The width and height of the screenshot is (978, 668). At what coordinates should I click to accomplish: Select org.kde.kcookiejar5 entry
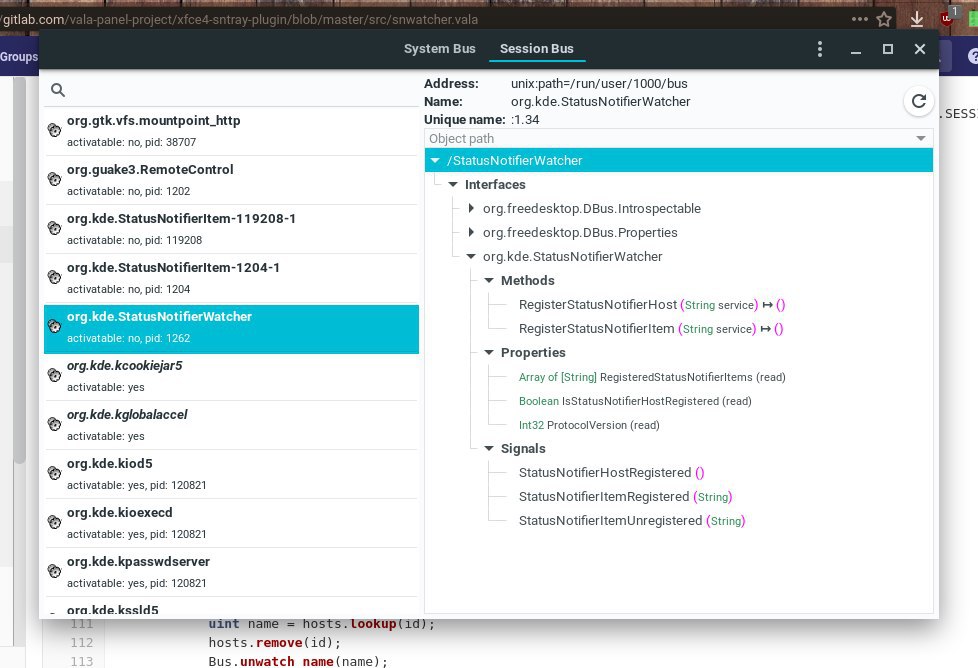click(231, 375)
